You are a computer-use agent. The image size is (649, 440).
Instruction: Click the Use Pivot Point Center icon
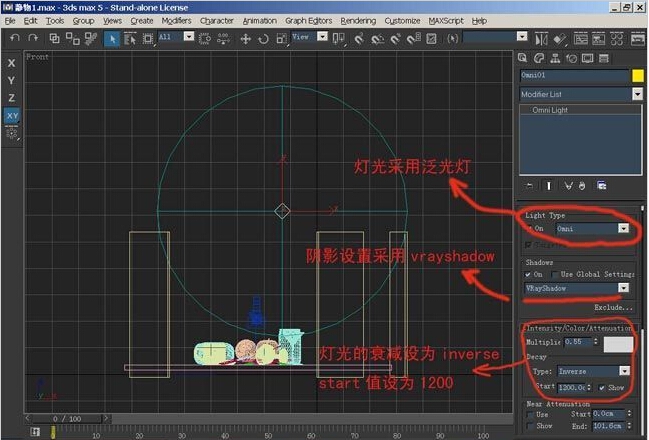(x=339, y=39)
